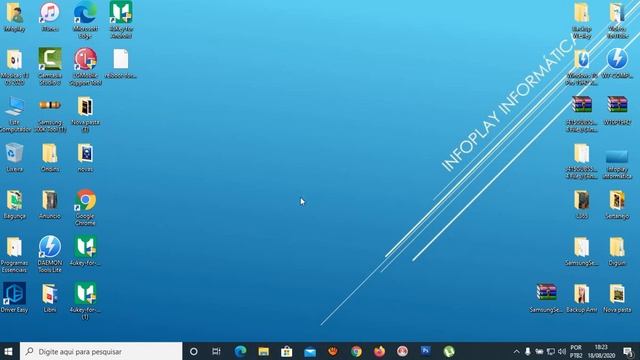Switch input language via POR PTB2 indicator

tap(576, 351)
